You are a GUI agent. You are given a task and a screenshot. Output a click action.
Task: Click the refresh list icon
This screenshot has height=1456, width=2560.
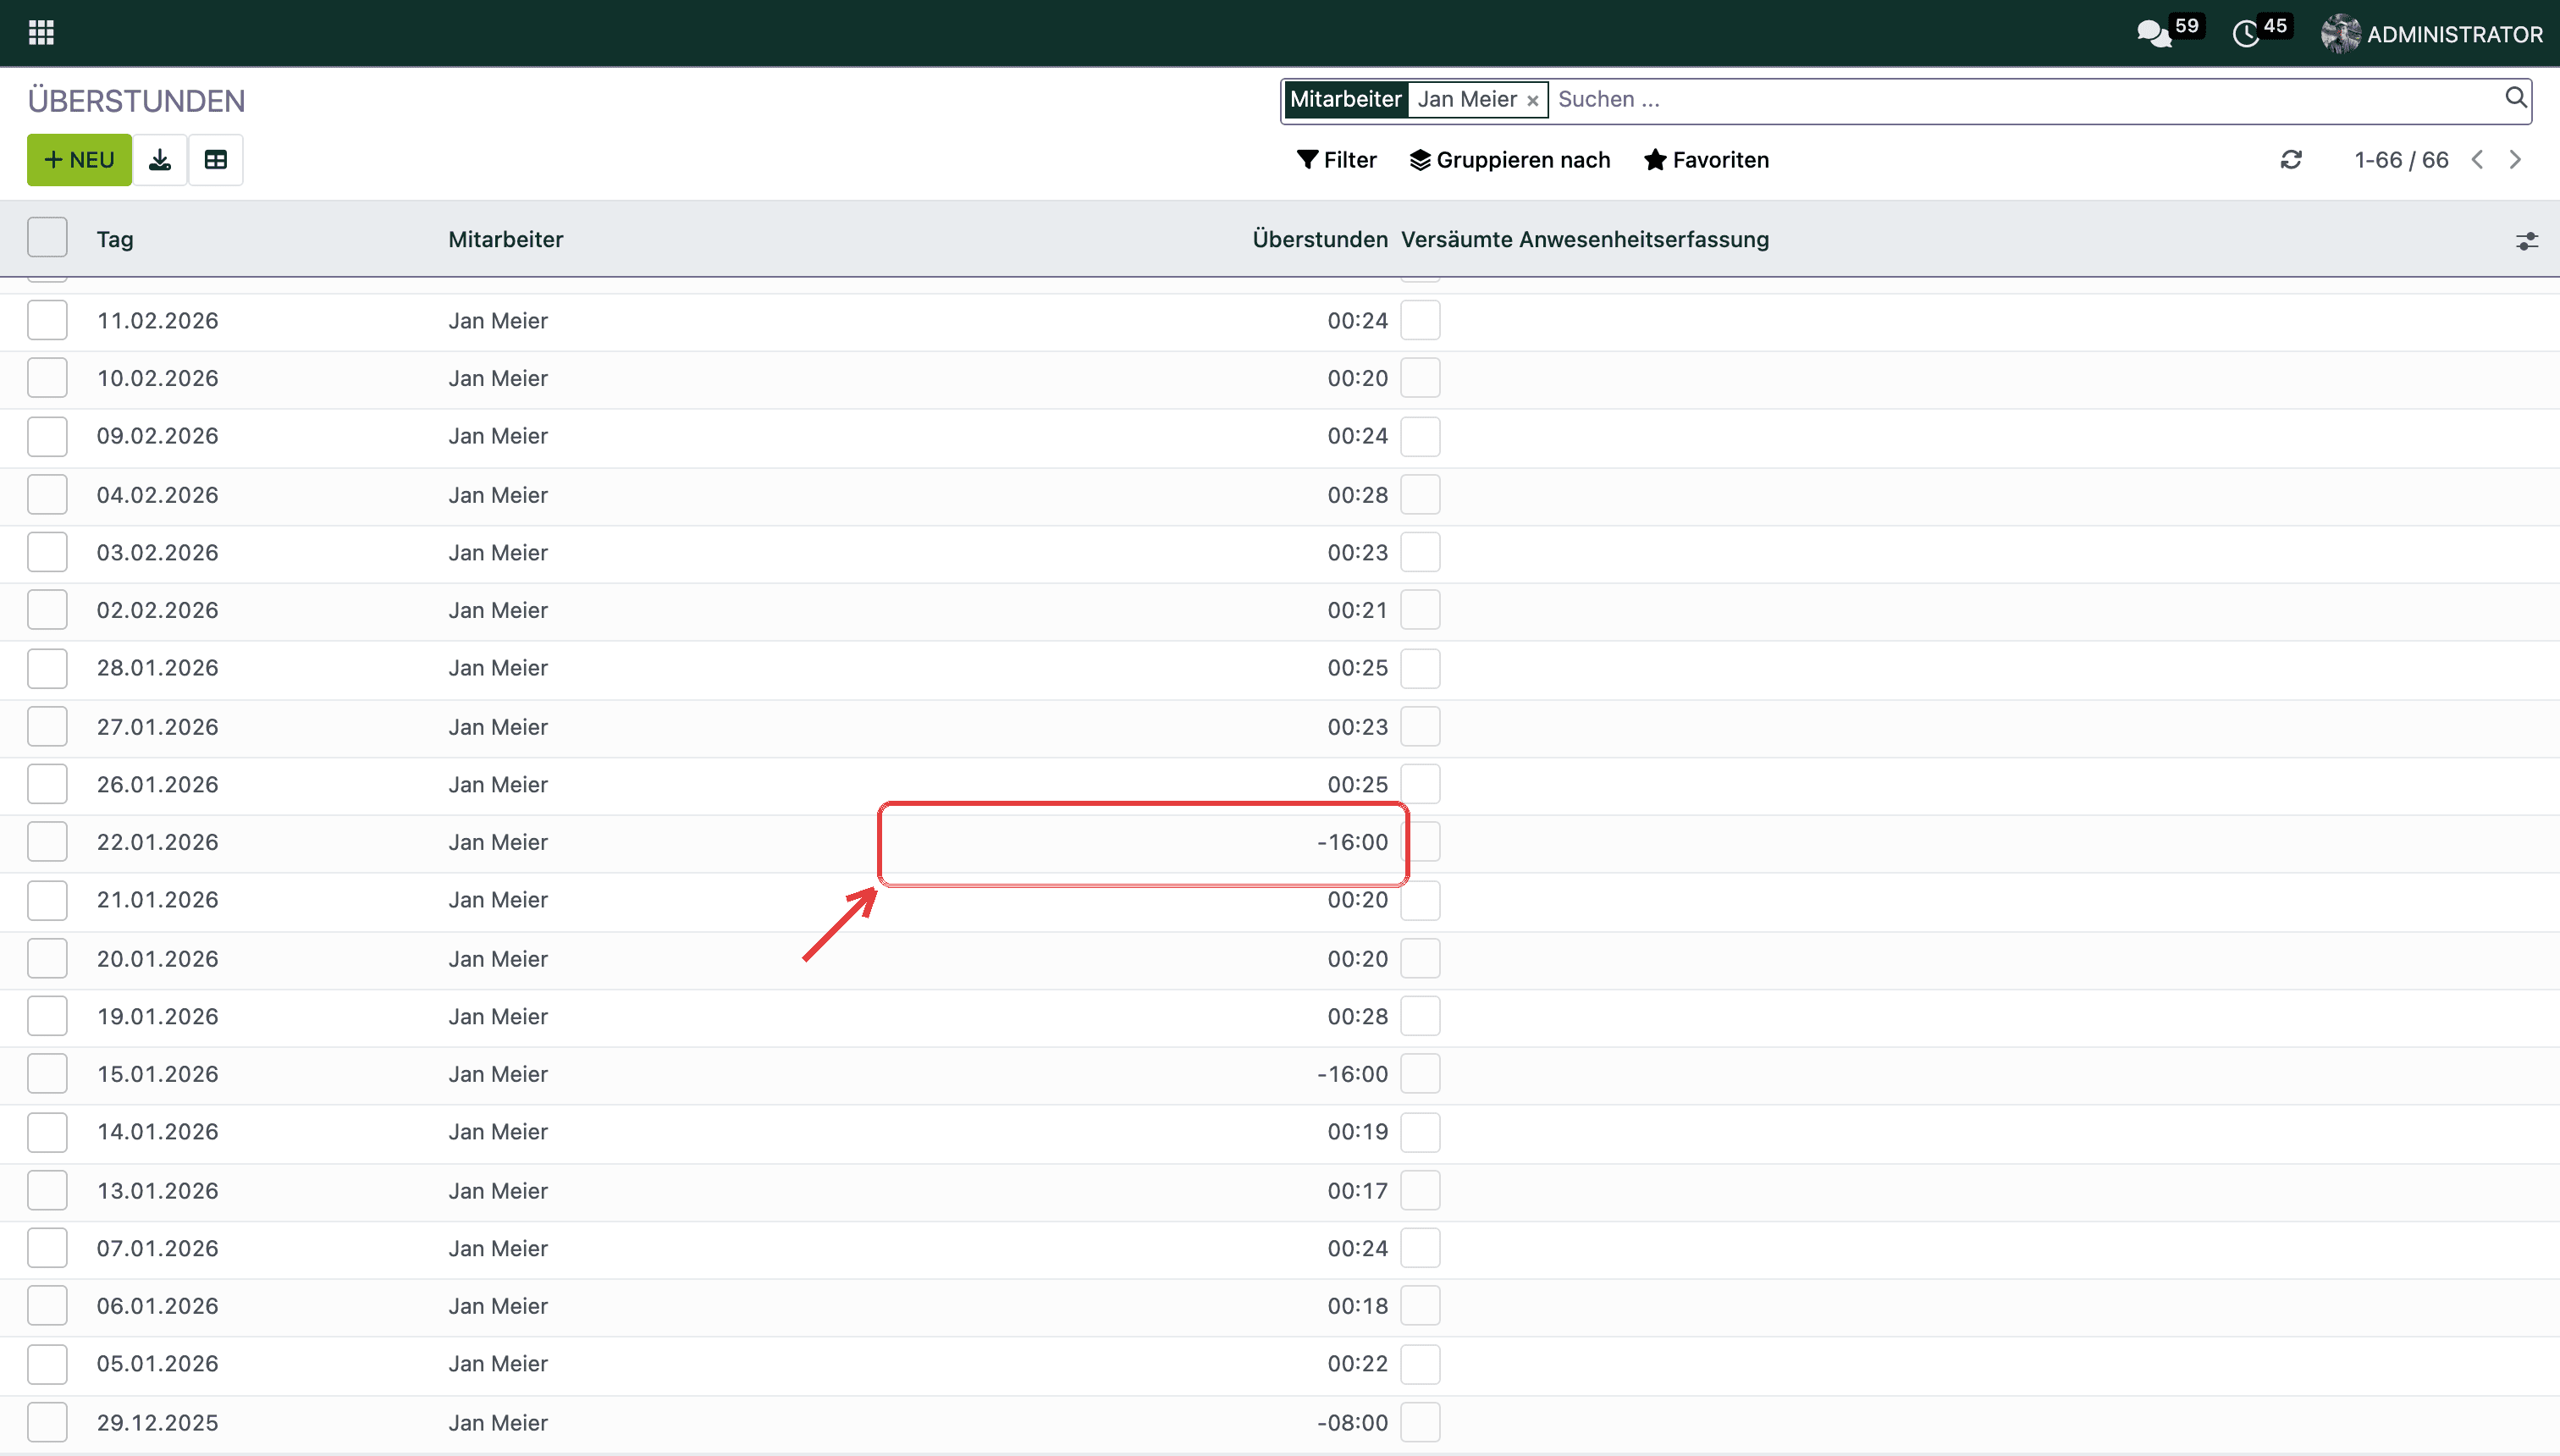pyautogui.click(x=2291, y=160)
